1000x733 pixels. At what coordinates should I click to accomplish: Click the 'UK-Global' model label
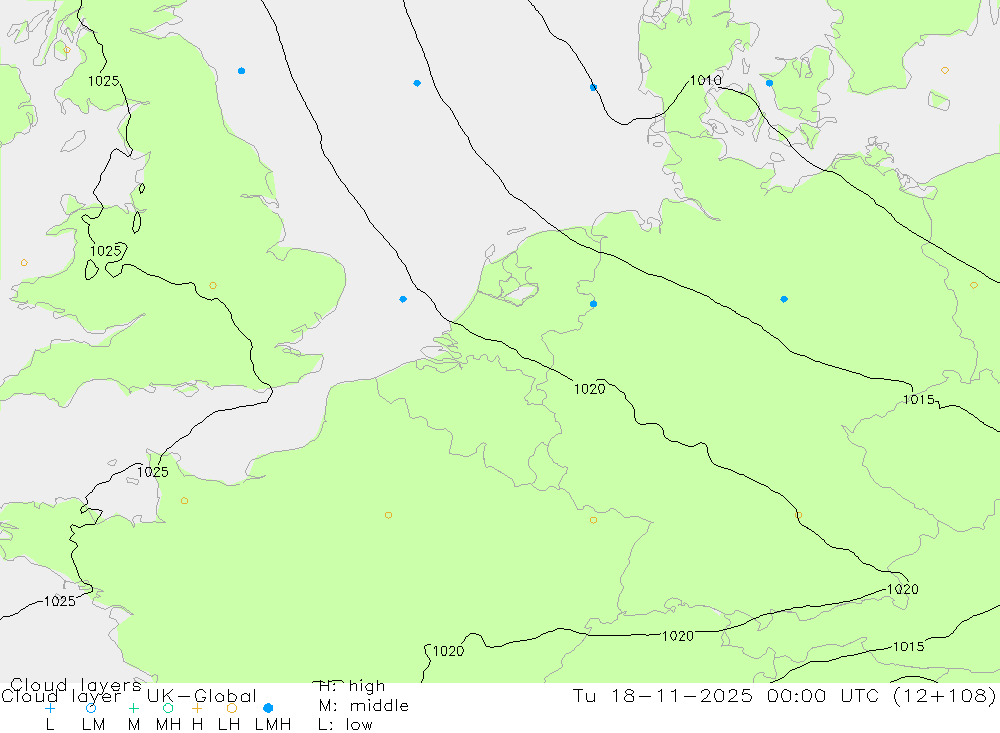(202, 696)
